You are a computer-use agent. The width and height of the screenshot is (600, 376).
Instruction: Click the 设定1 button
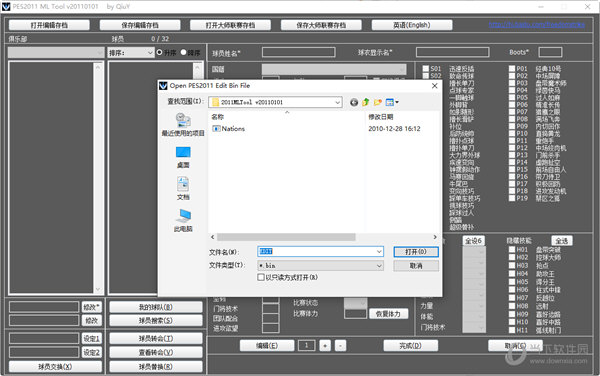click(x=91, y=339)
